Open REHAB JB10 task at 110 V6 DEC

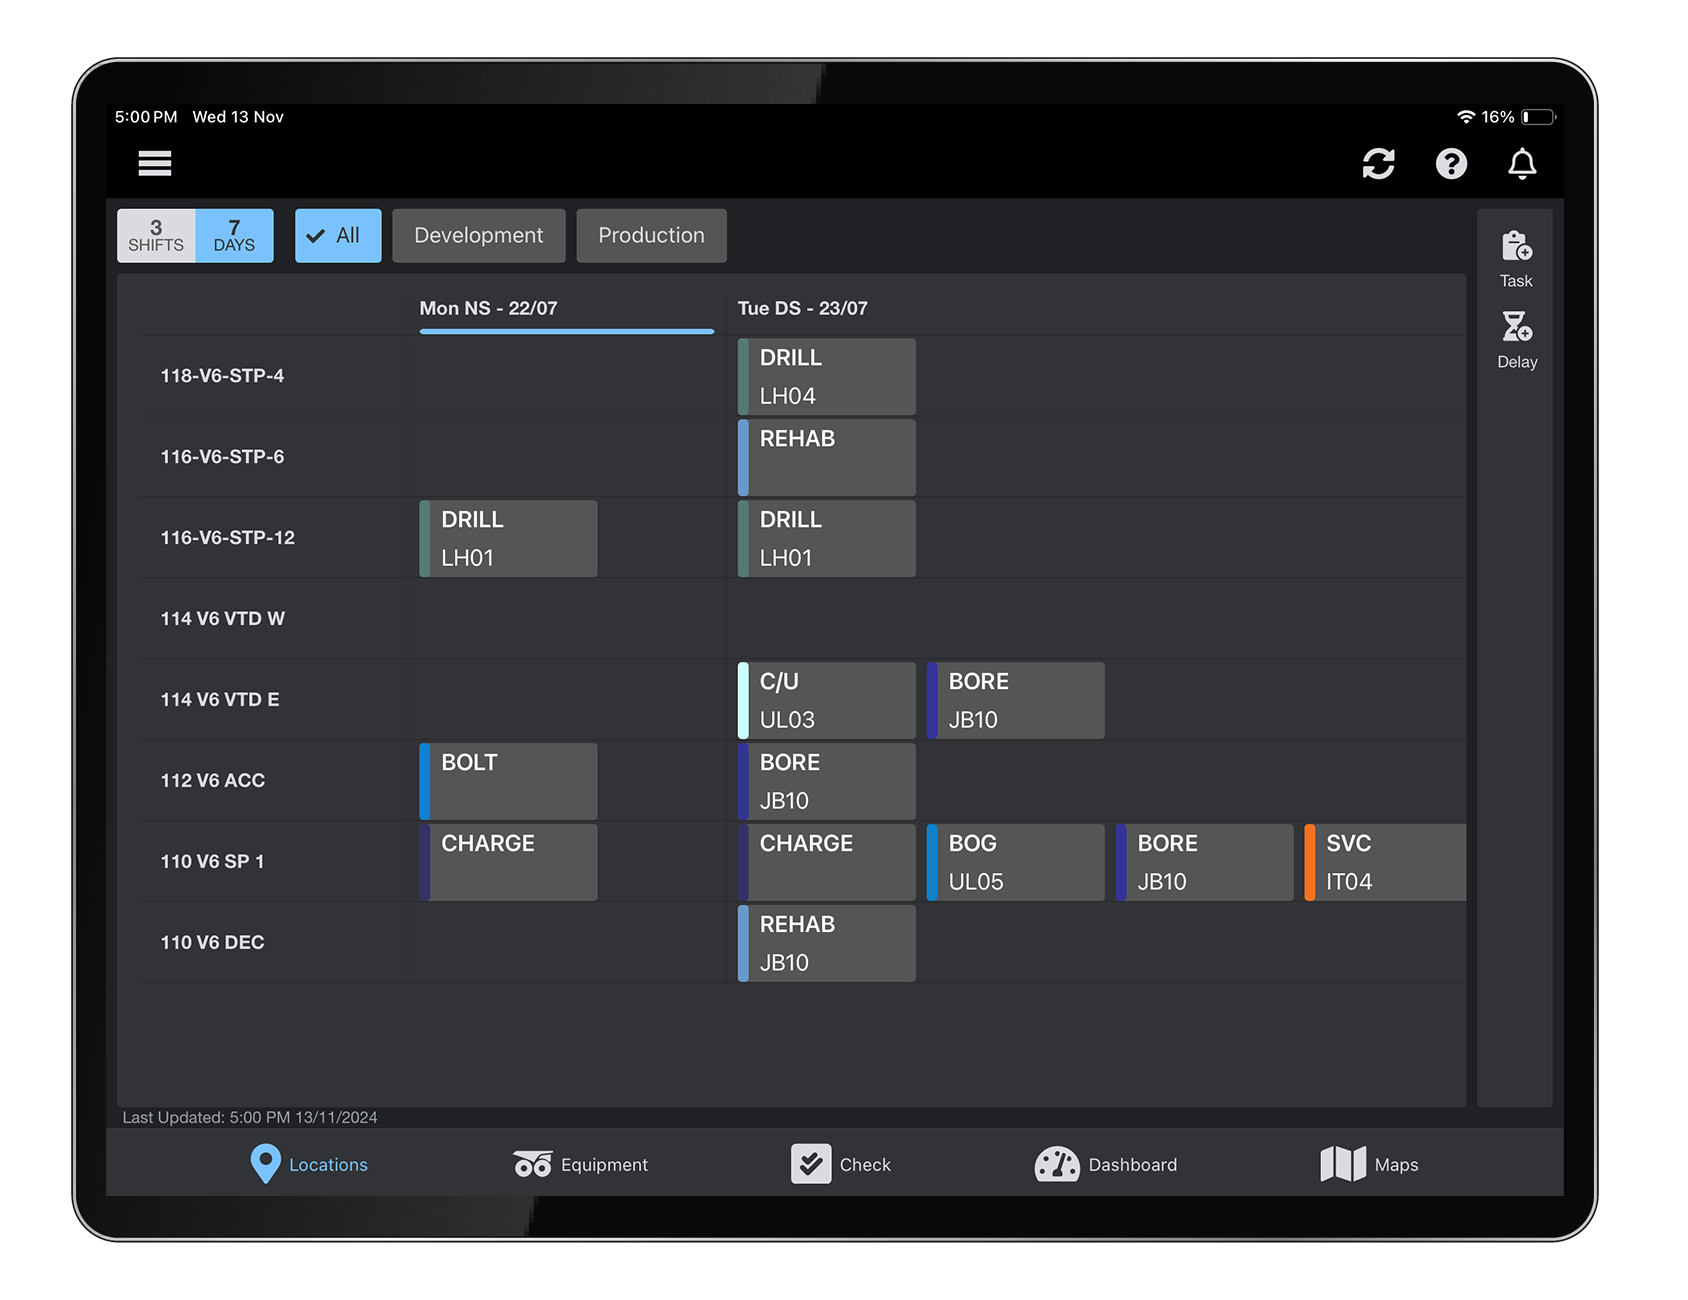(x=827, y=944)
